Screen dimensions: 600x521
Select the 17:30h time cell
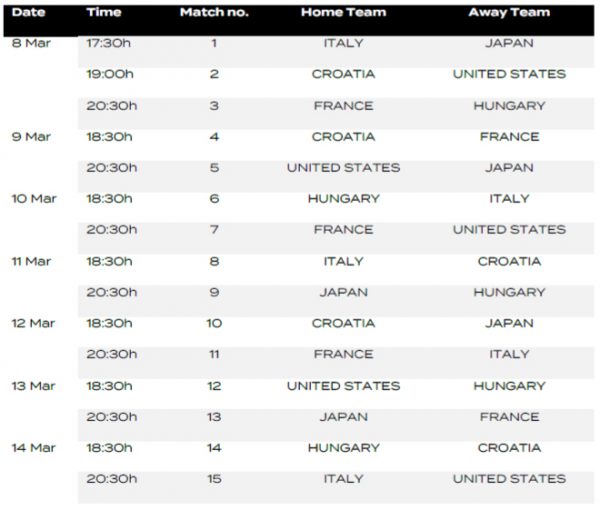click(x=109, y=43)
